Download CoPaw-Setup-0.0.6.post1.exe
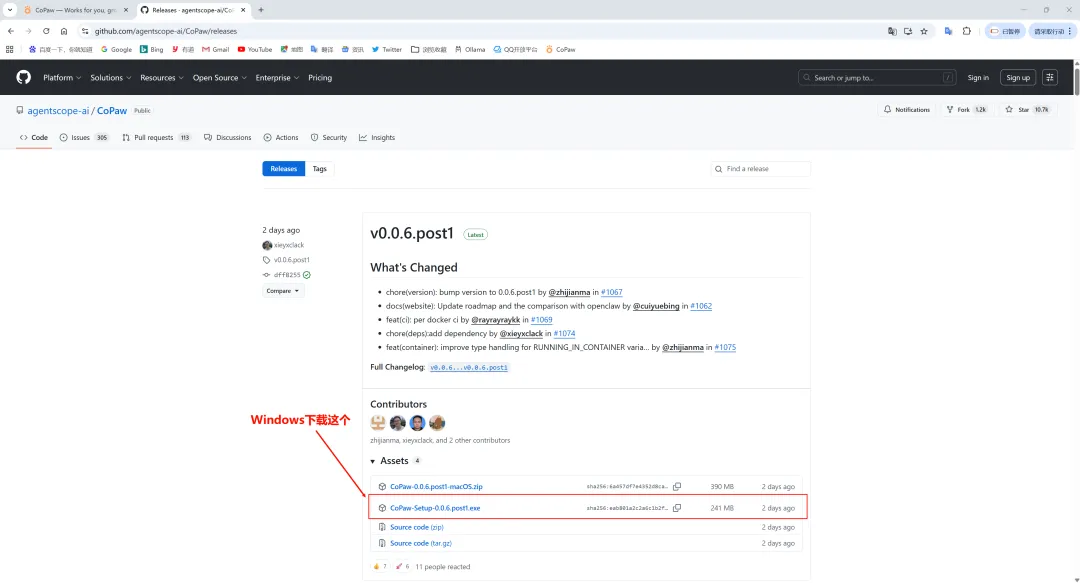The width and height of the screenshot is (1080, 583). tap(435, 508)
